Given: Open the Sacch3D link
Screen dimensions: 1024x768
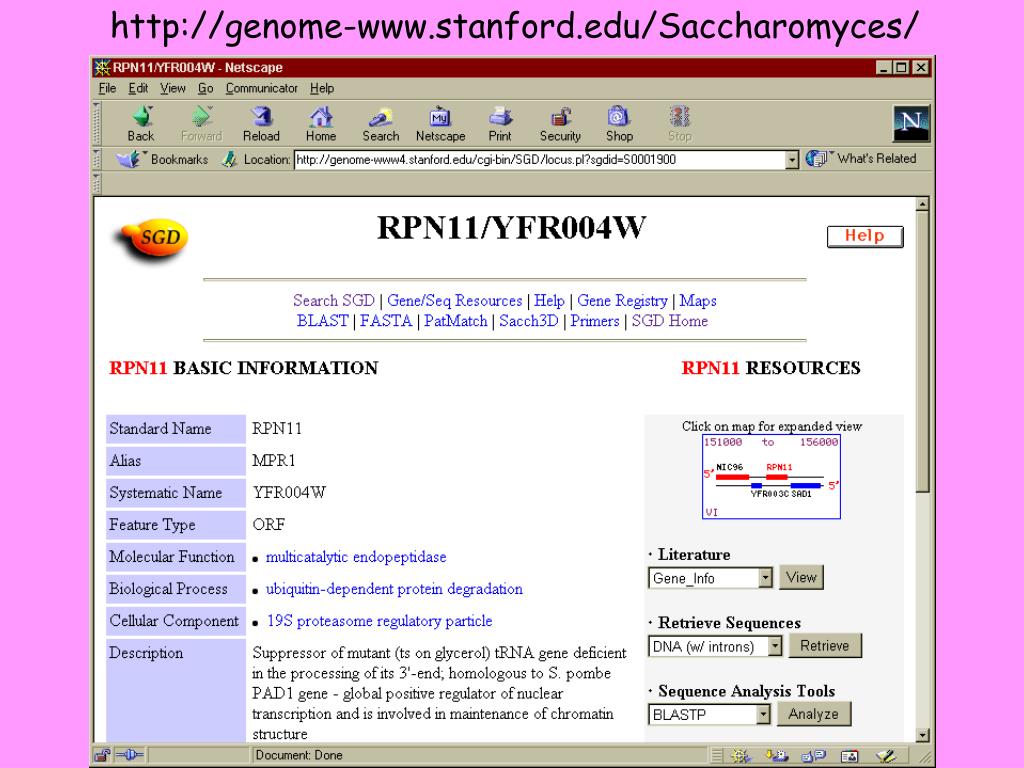Looking at the screenshot, I should point(529,321).
